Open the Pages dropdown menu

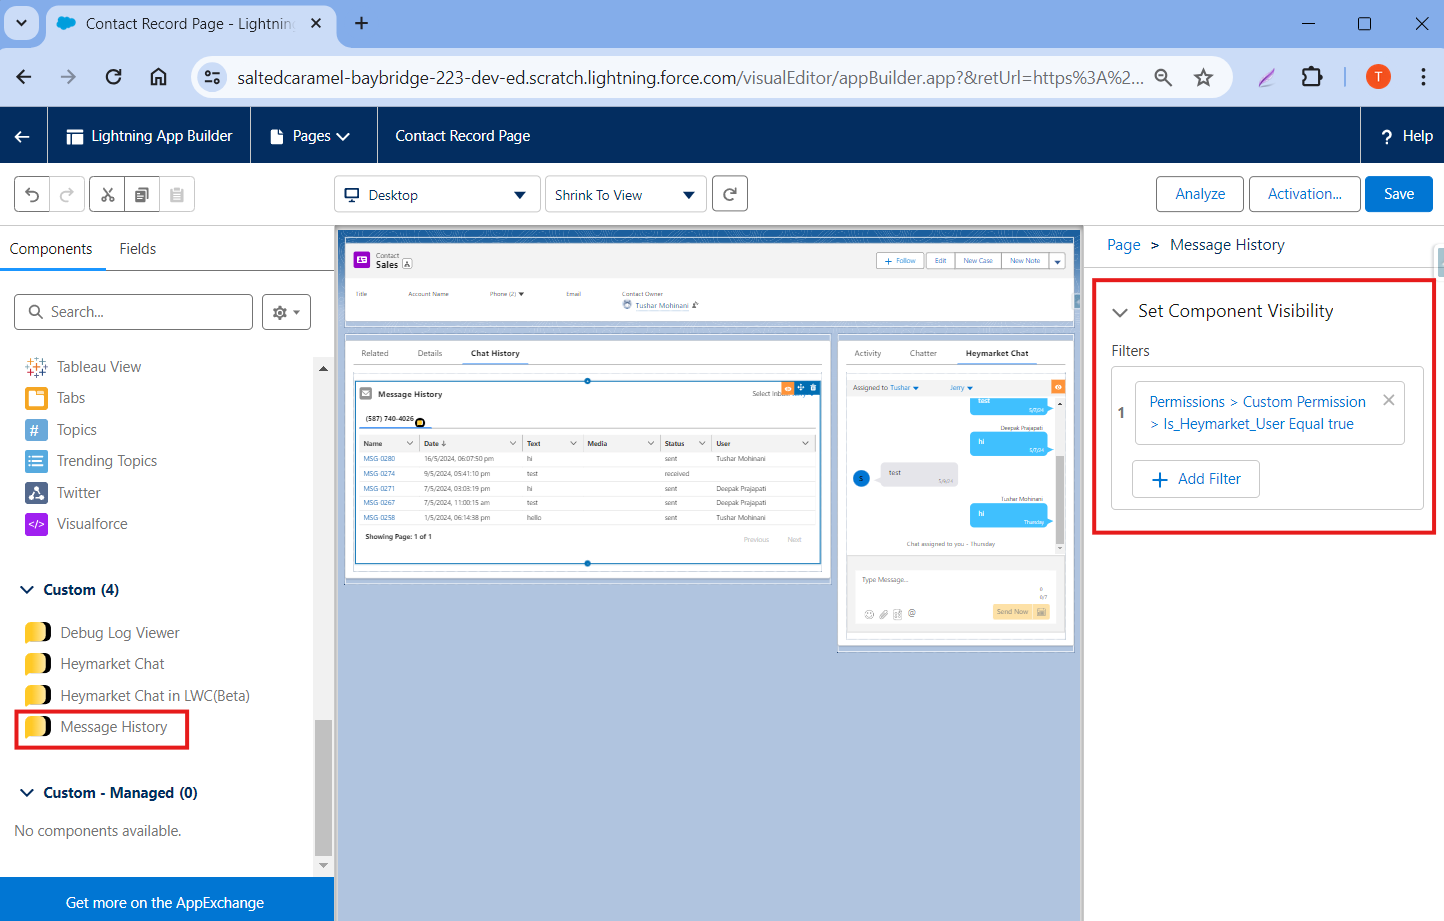(x=311, y=136)
